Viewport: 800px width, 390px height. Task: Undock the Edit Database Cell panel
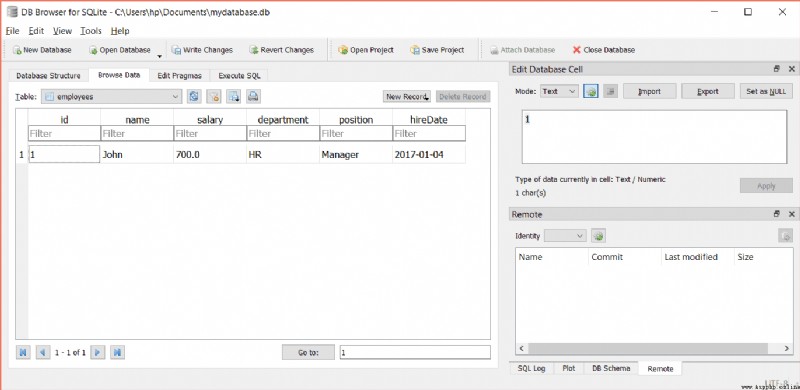[x=777, y=69]
